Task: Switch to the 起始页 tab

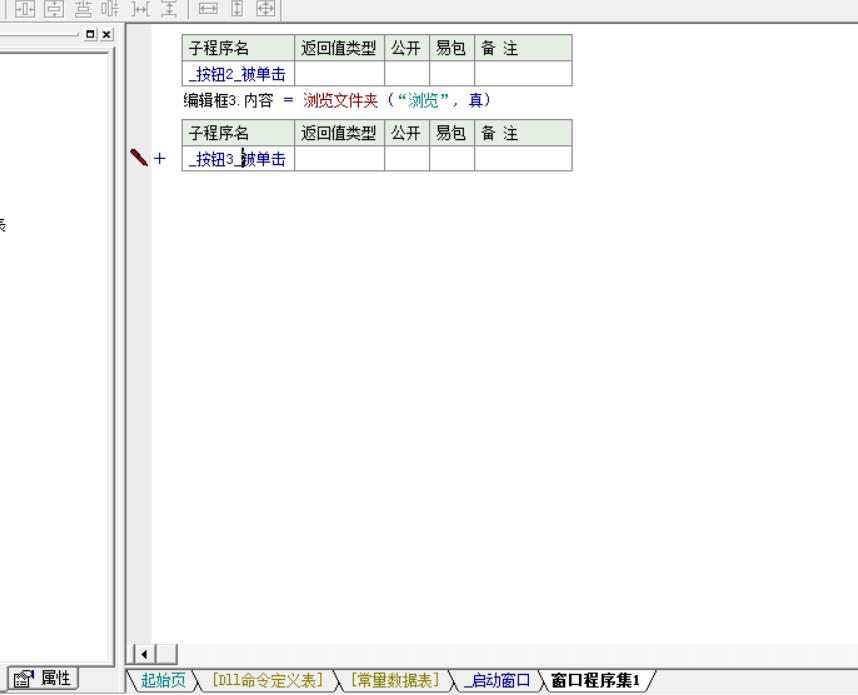Action: pyautogui.click(x=163, y=680)
